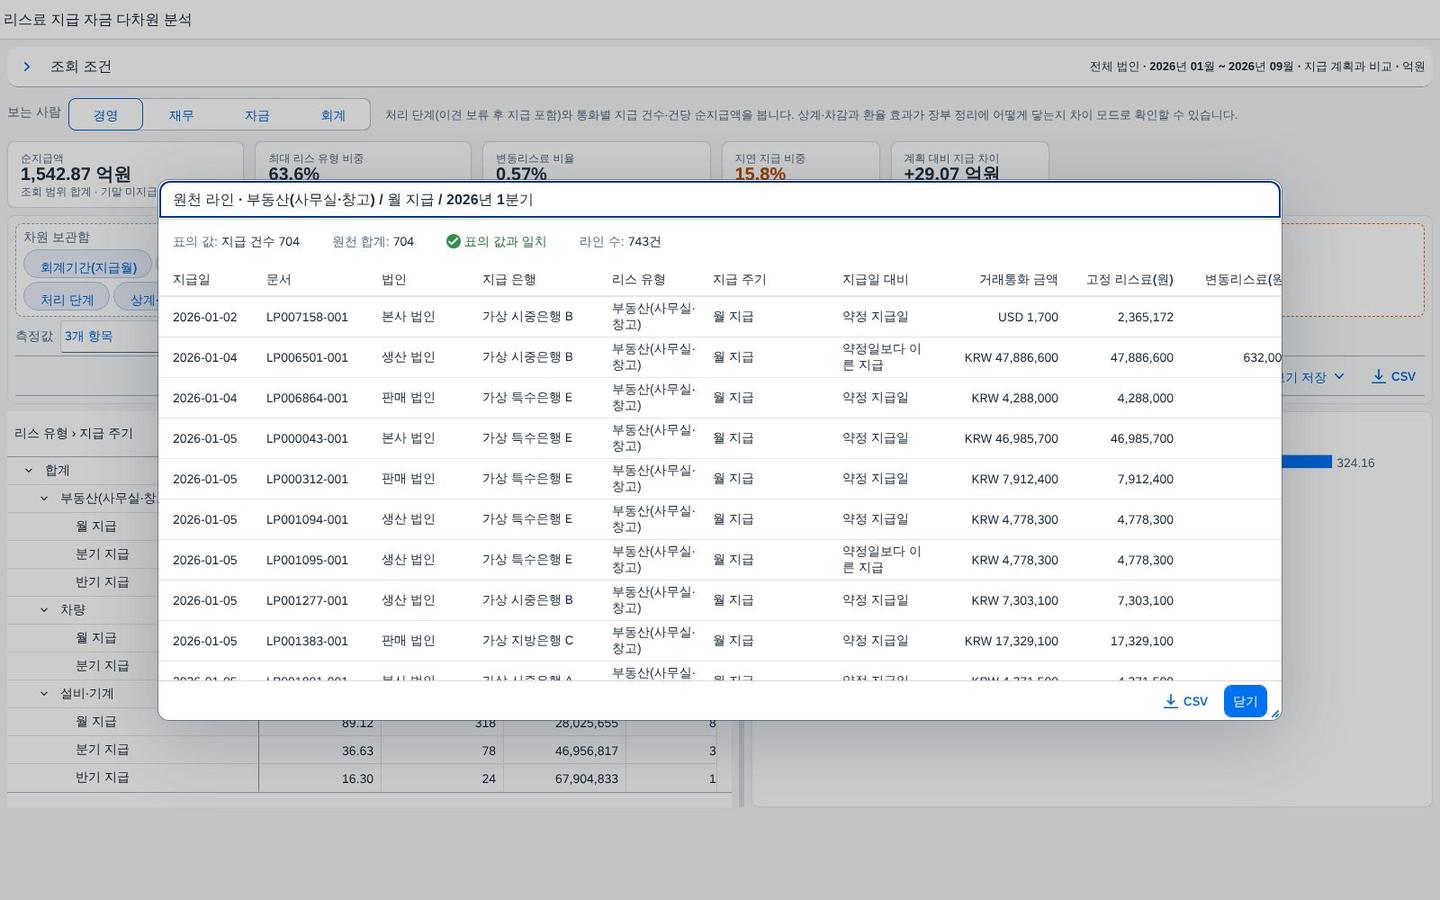The height and width of the screenshot is (900, 1440).
Task: Click the modal title field 원천 라인
Action: point(720,200)
